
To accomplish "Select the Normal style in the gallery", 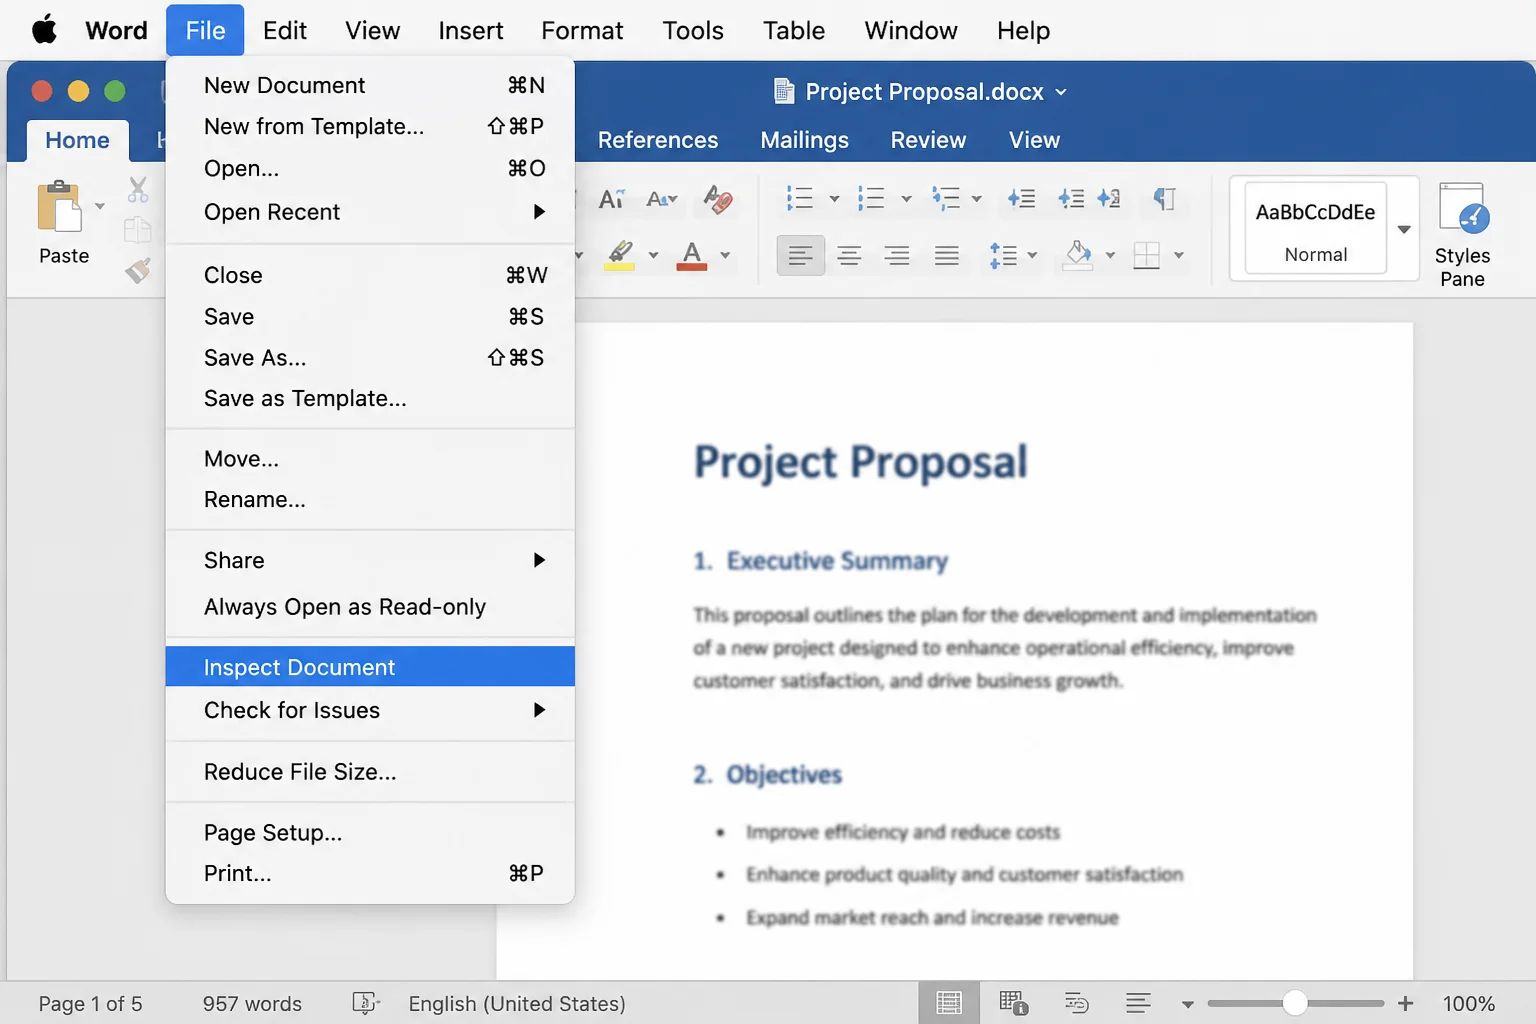I will click(x=1315, y=228).
